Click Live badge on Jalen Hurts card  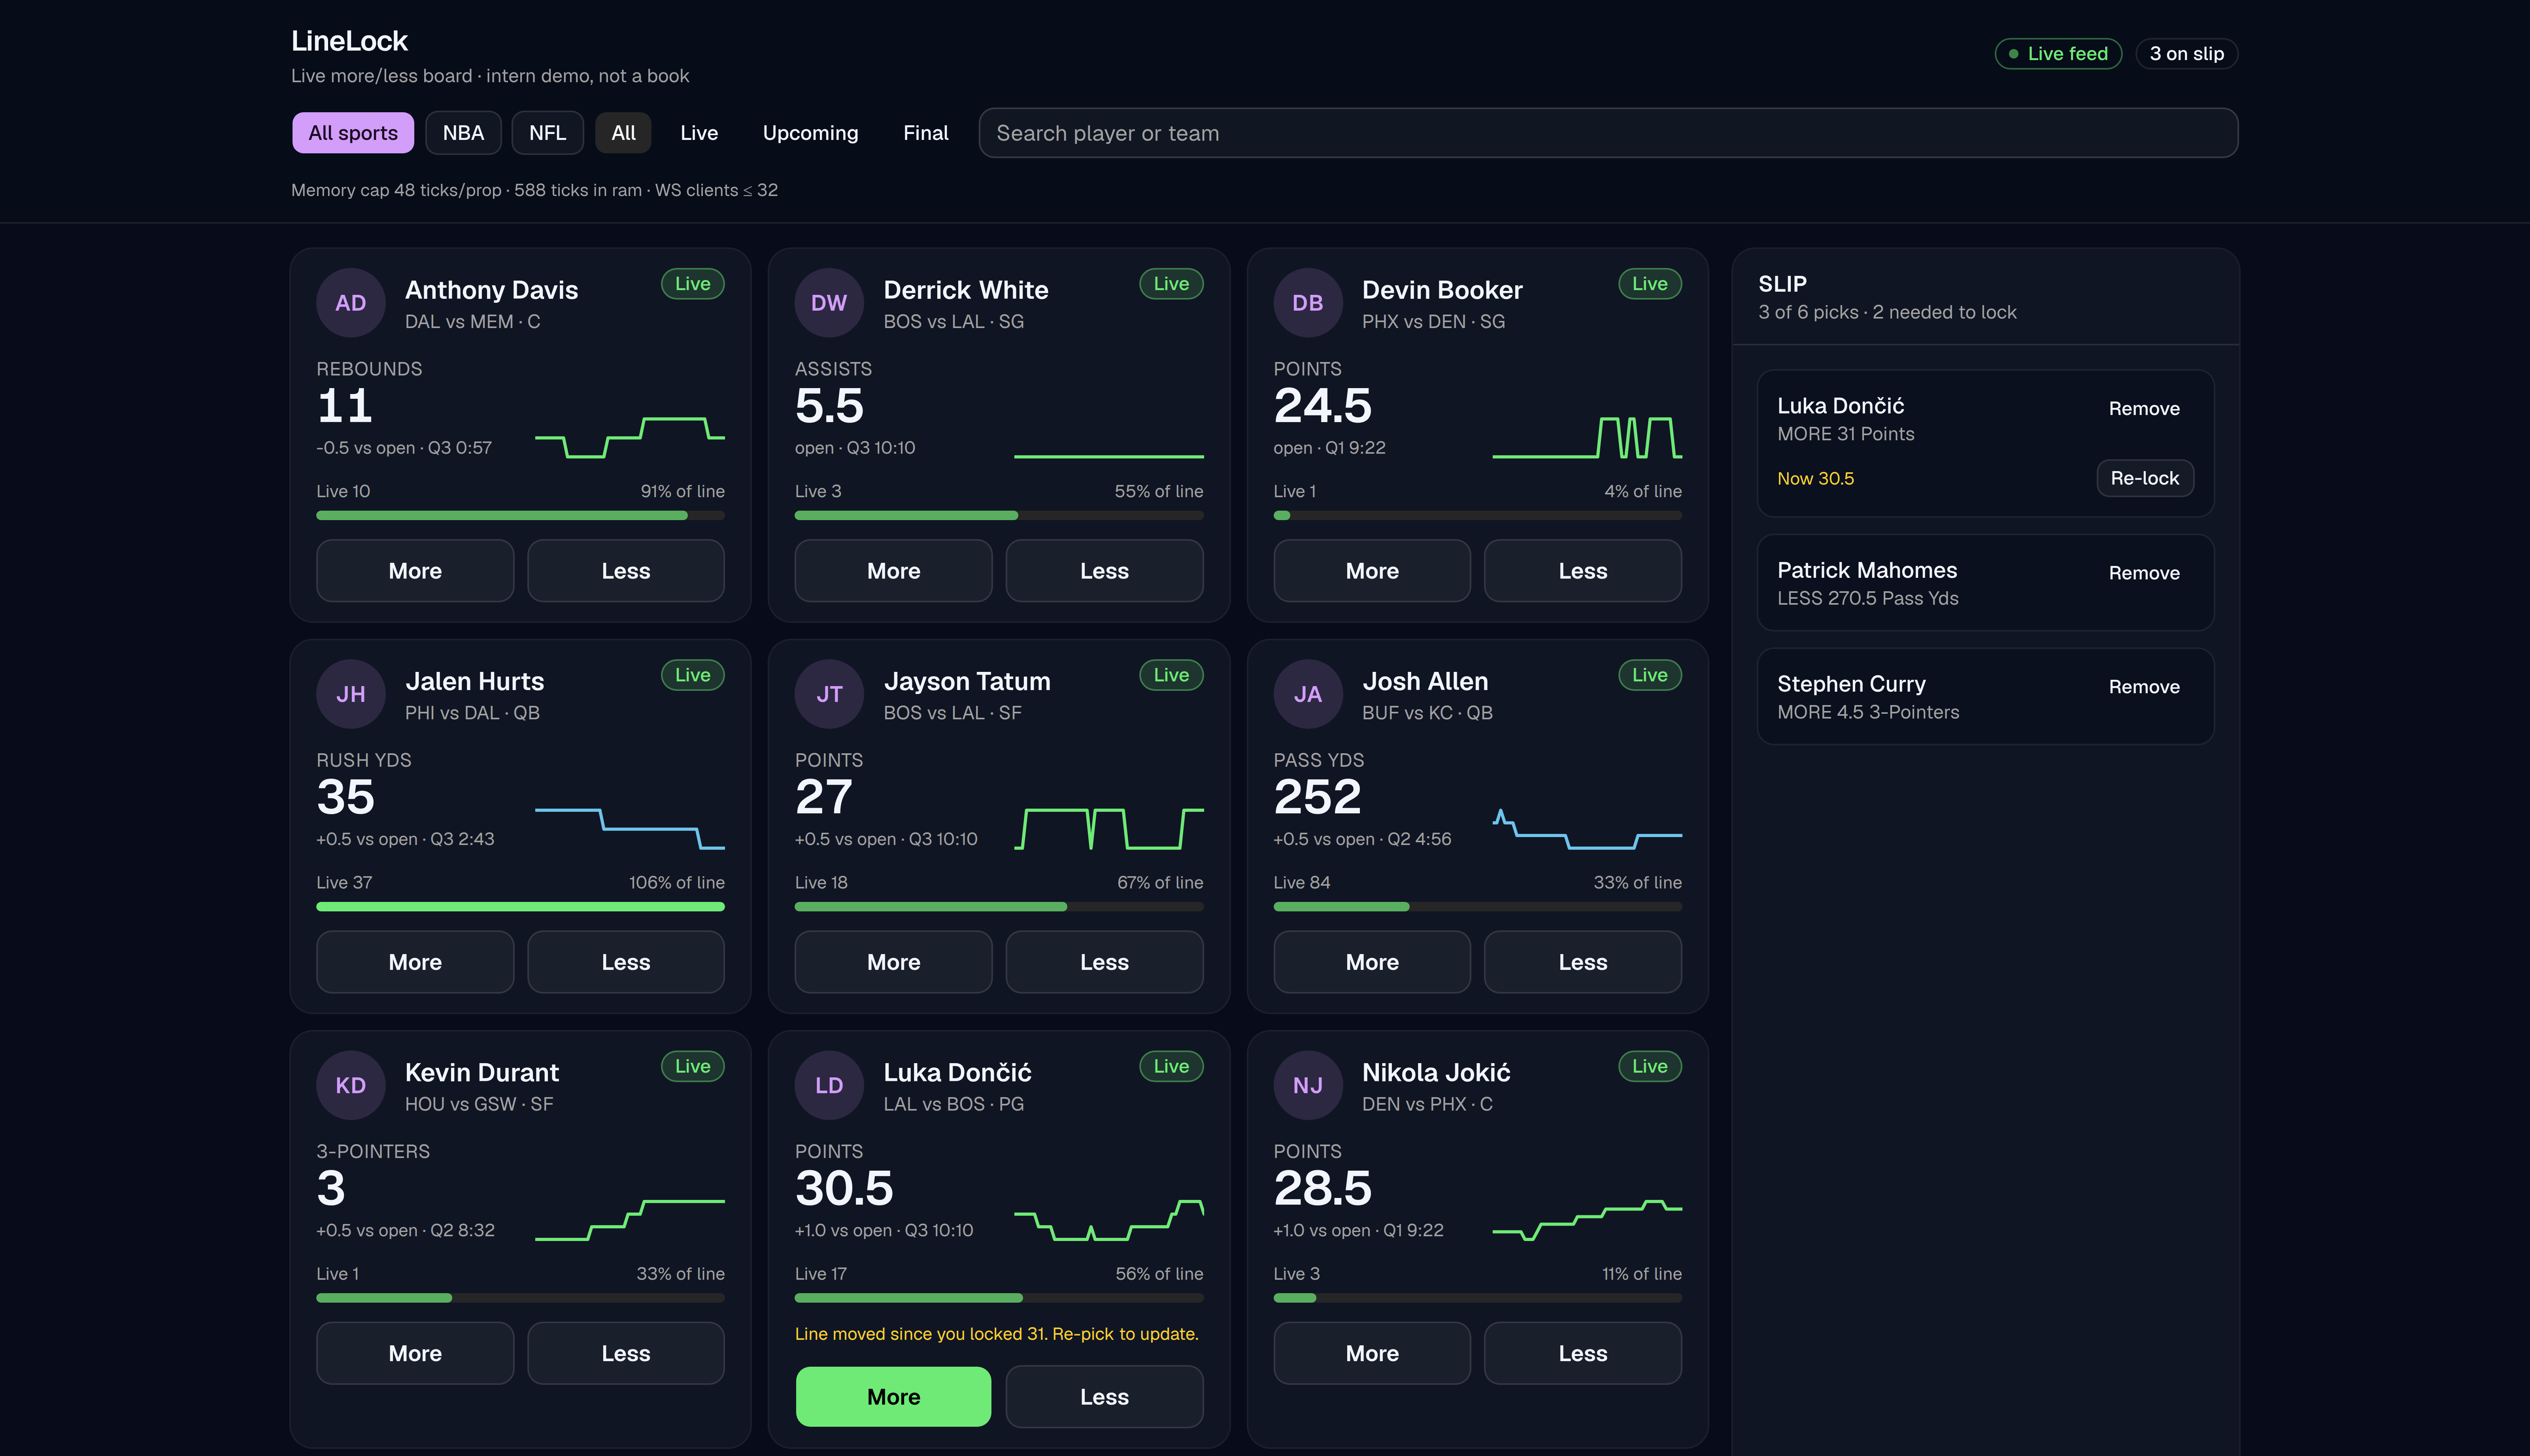(x=693, y=675)
